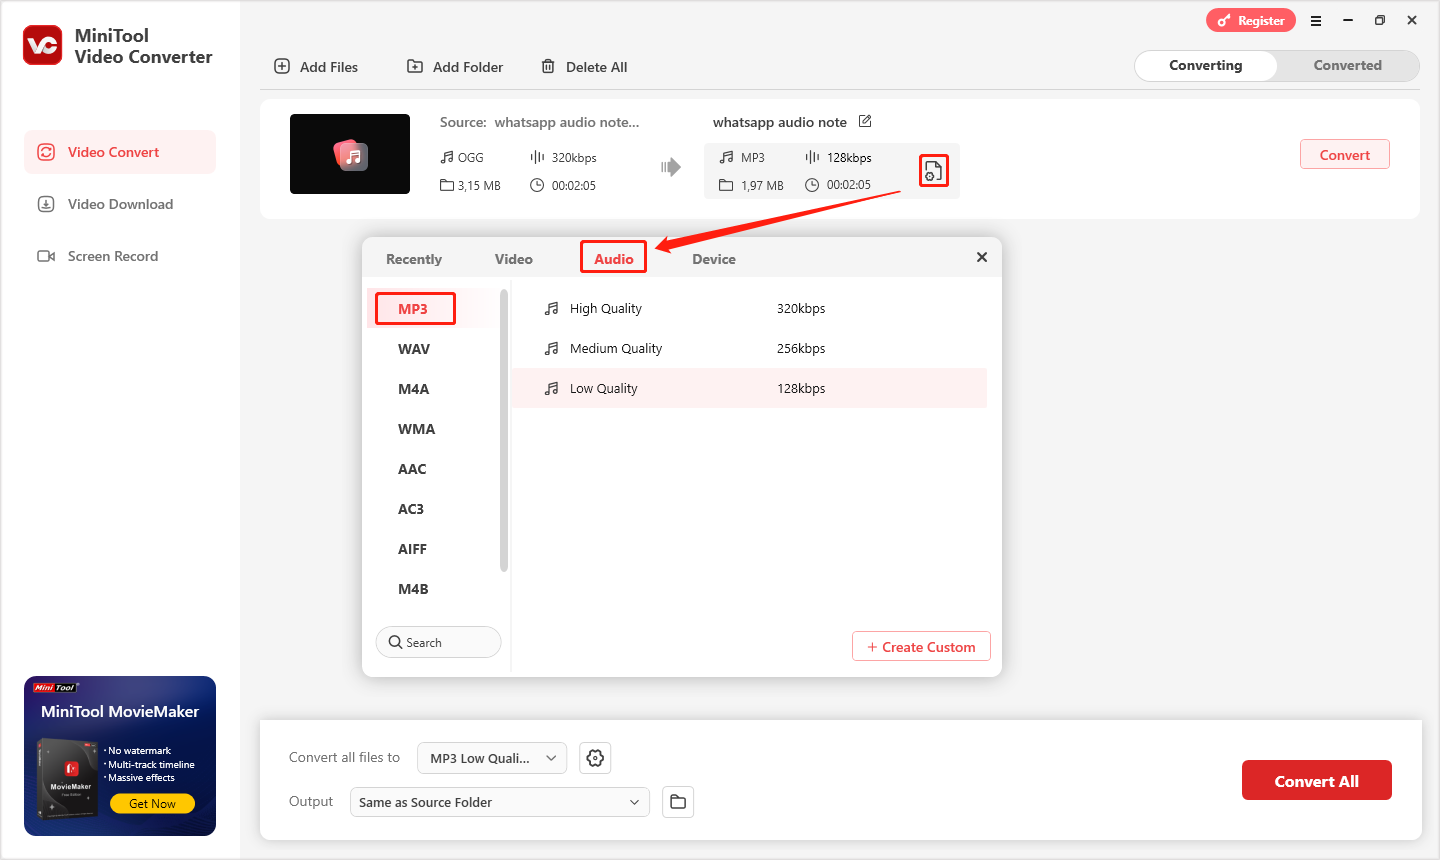
Task: Close the format selection popup
Action: click(982, 257)
